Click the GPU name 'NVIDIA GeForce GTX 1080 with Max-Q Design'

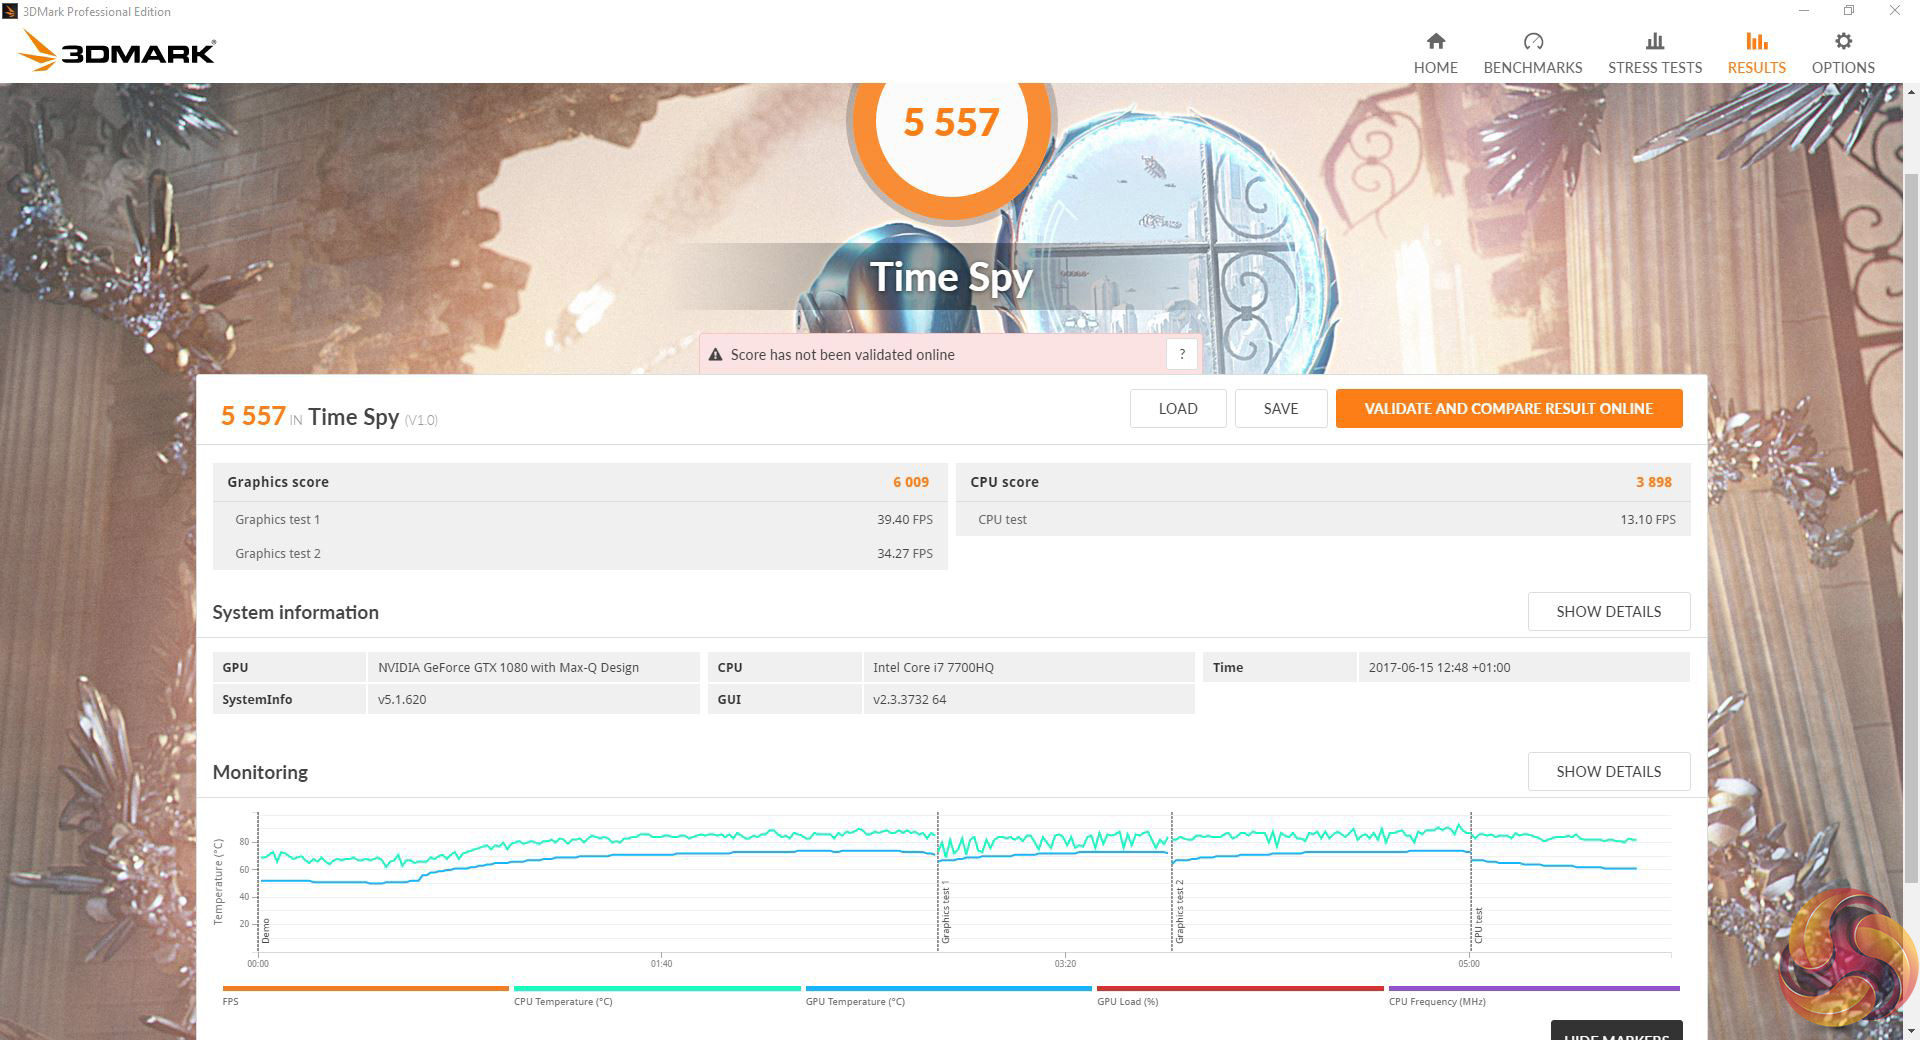tap(508, 668)
